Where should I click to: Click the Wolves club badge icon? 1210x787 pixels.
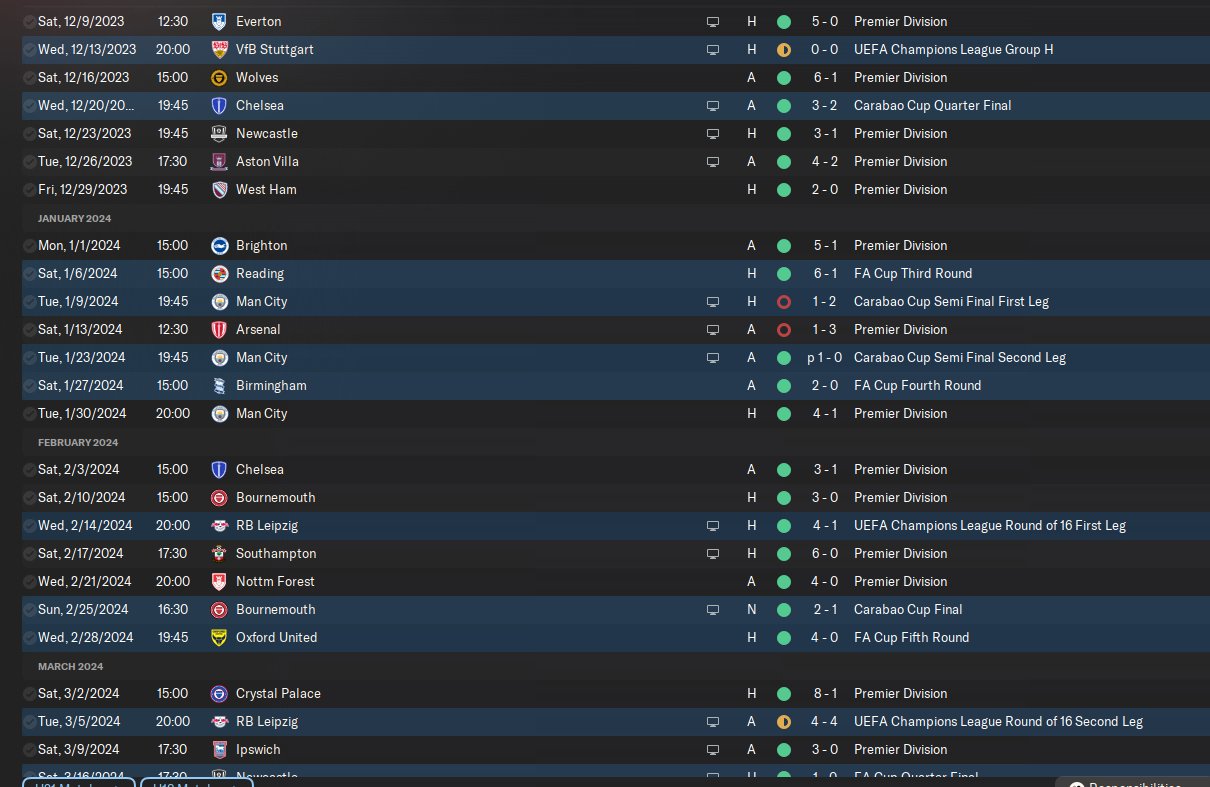tap(219, 77)
